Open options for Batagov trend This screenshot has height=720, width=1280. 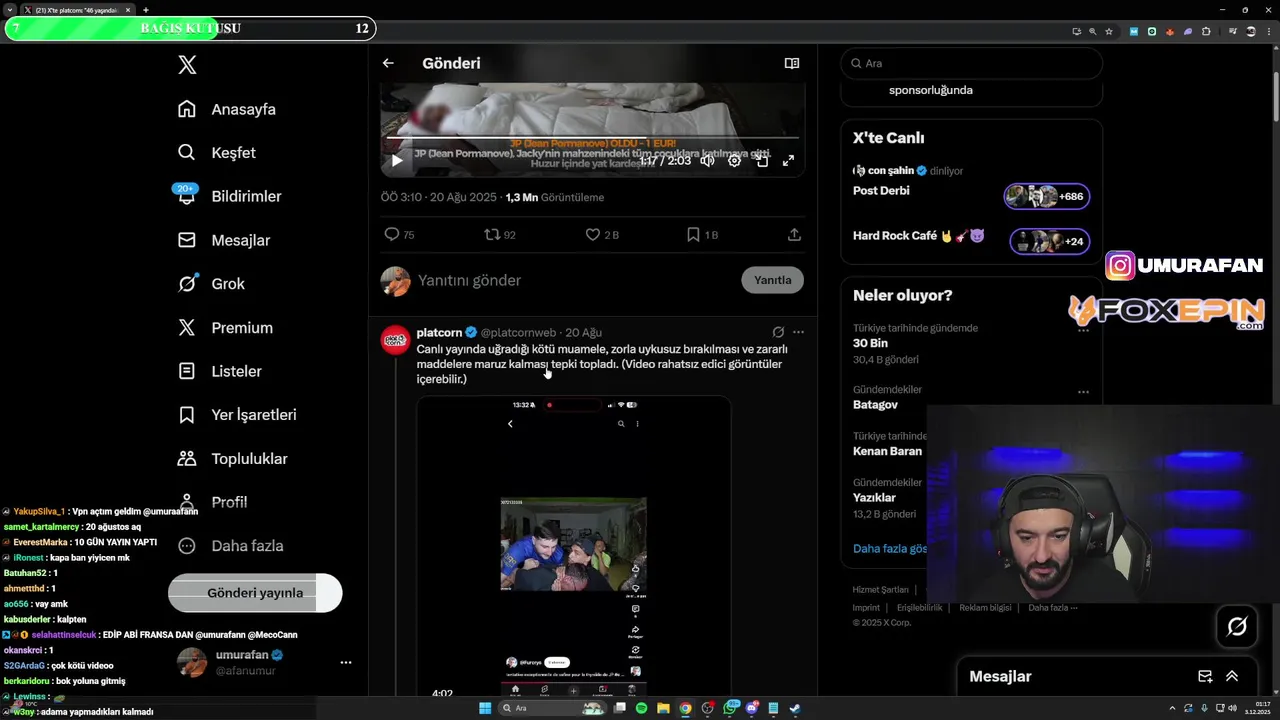1083,392
